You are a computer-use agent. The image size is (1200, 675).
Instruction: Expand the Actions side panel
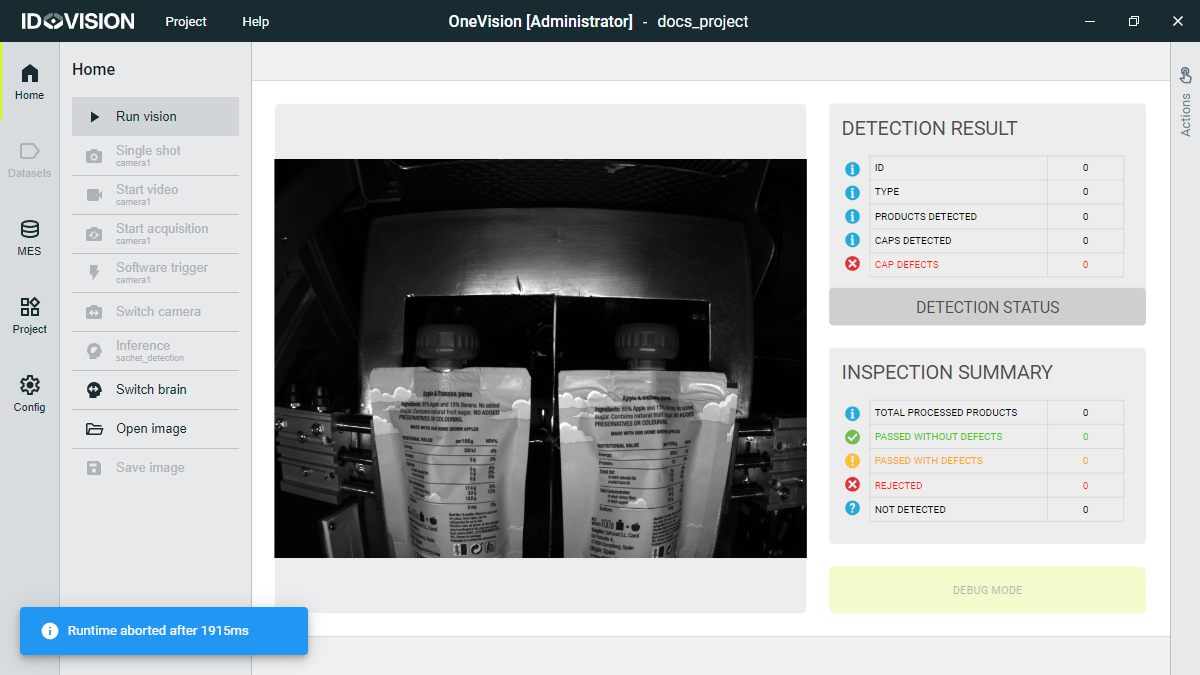pos(1185,102)
